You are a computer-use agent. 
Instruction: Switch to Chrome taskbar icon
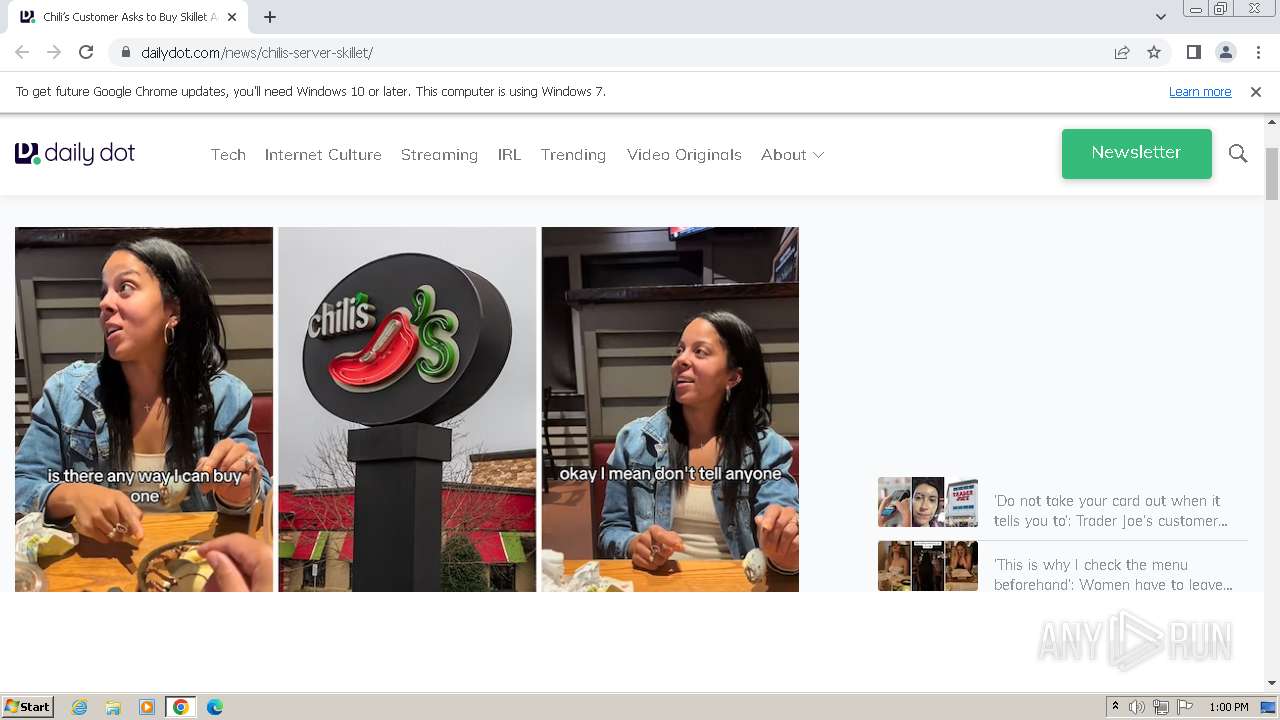pos(181,707)
